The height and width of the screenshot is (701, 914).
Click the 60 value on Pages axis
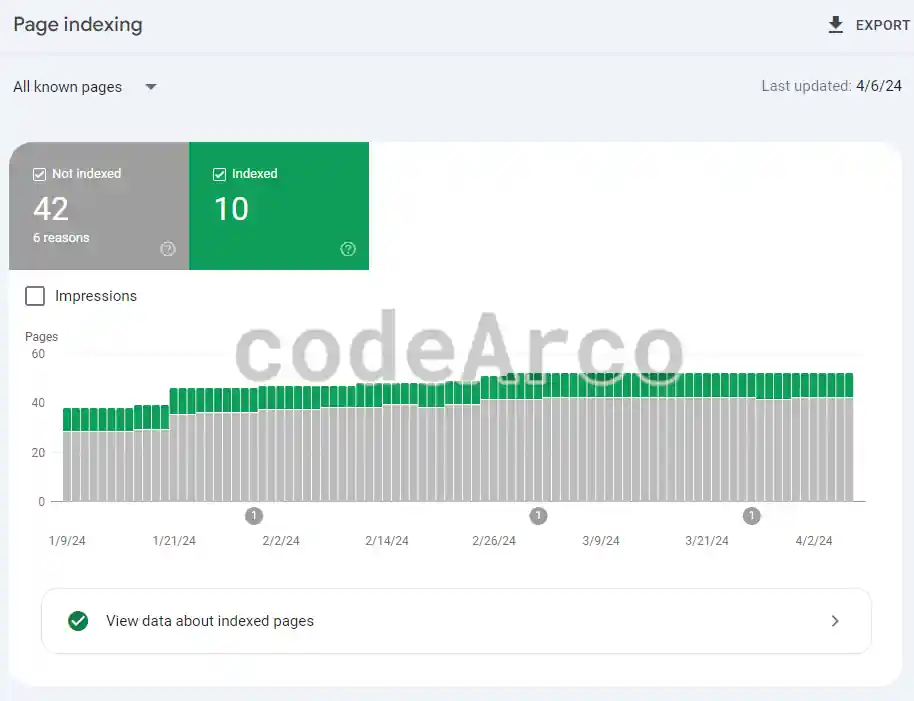pyautogui.click(x=38, y=354)
